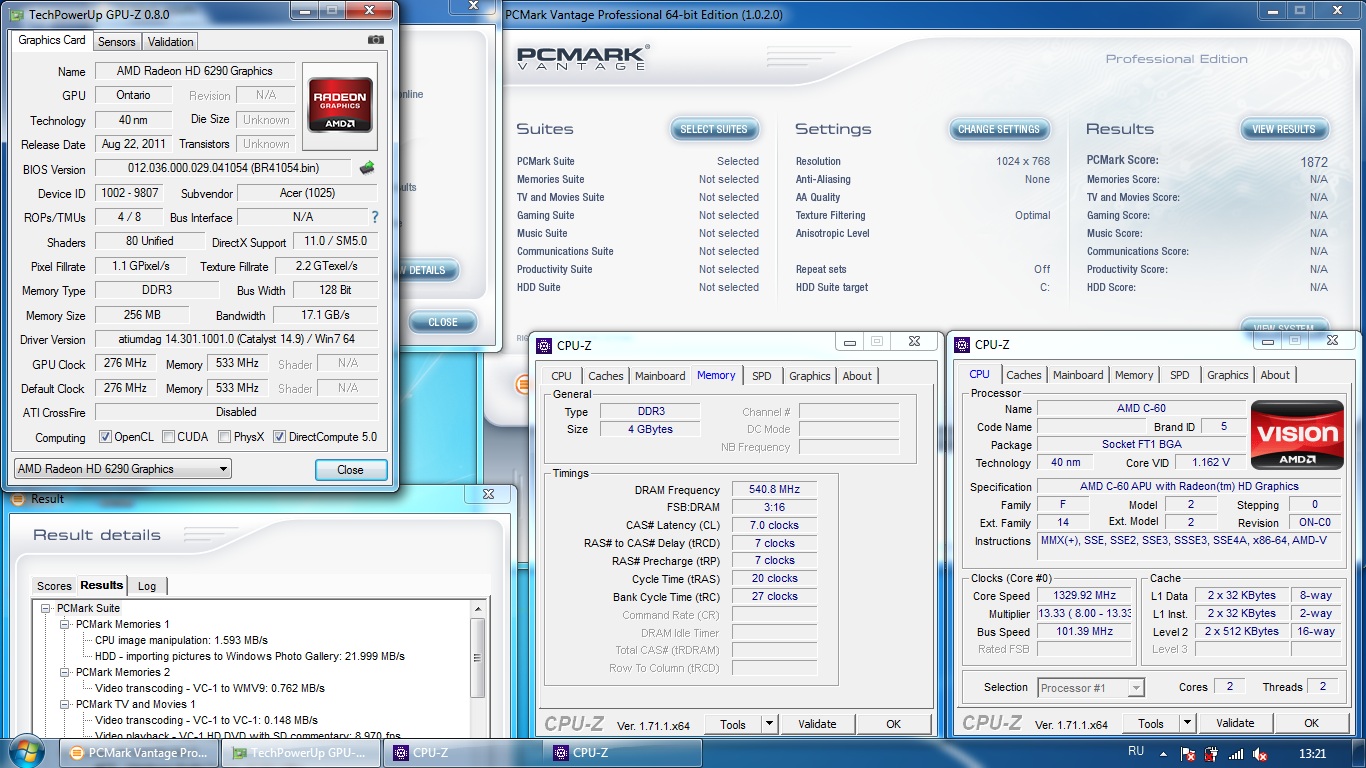The height and width of the screenshot is (768, 1366).
Task: Open the Action Center flag icon
Action: pyautogui.click(x=1187, y=754)
